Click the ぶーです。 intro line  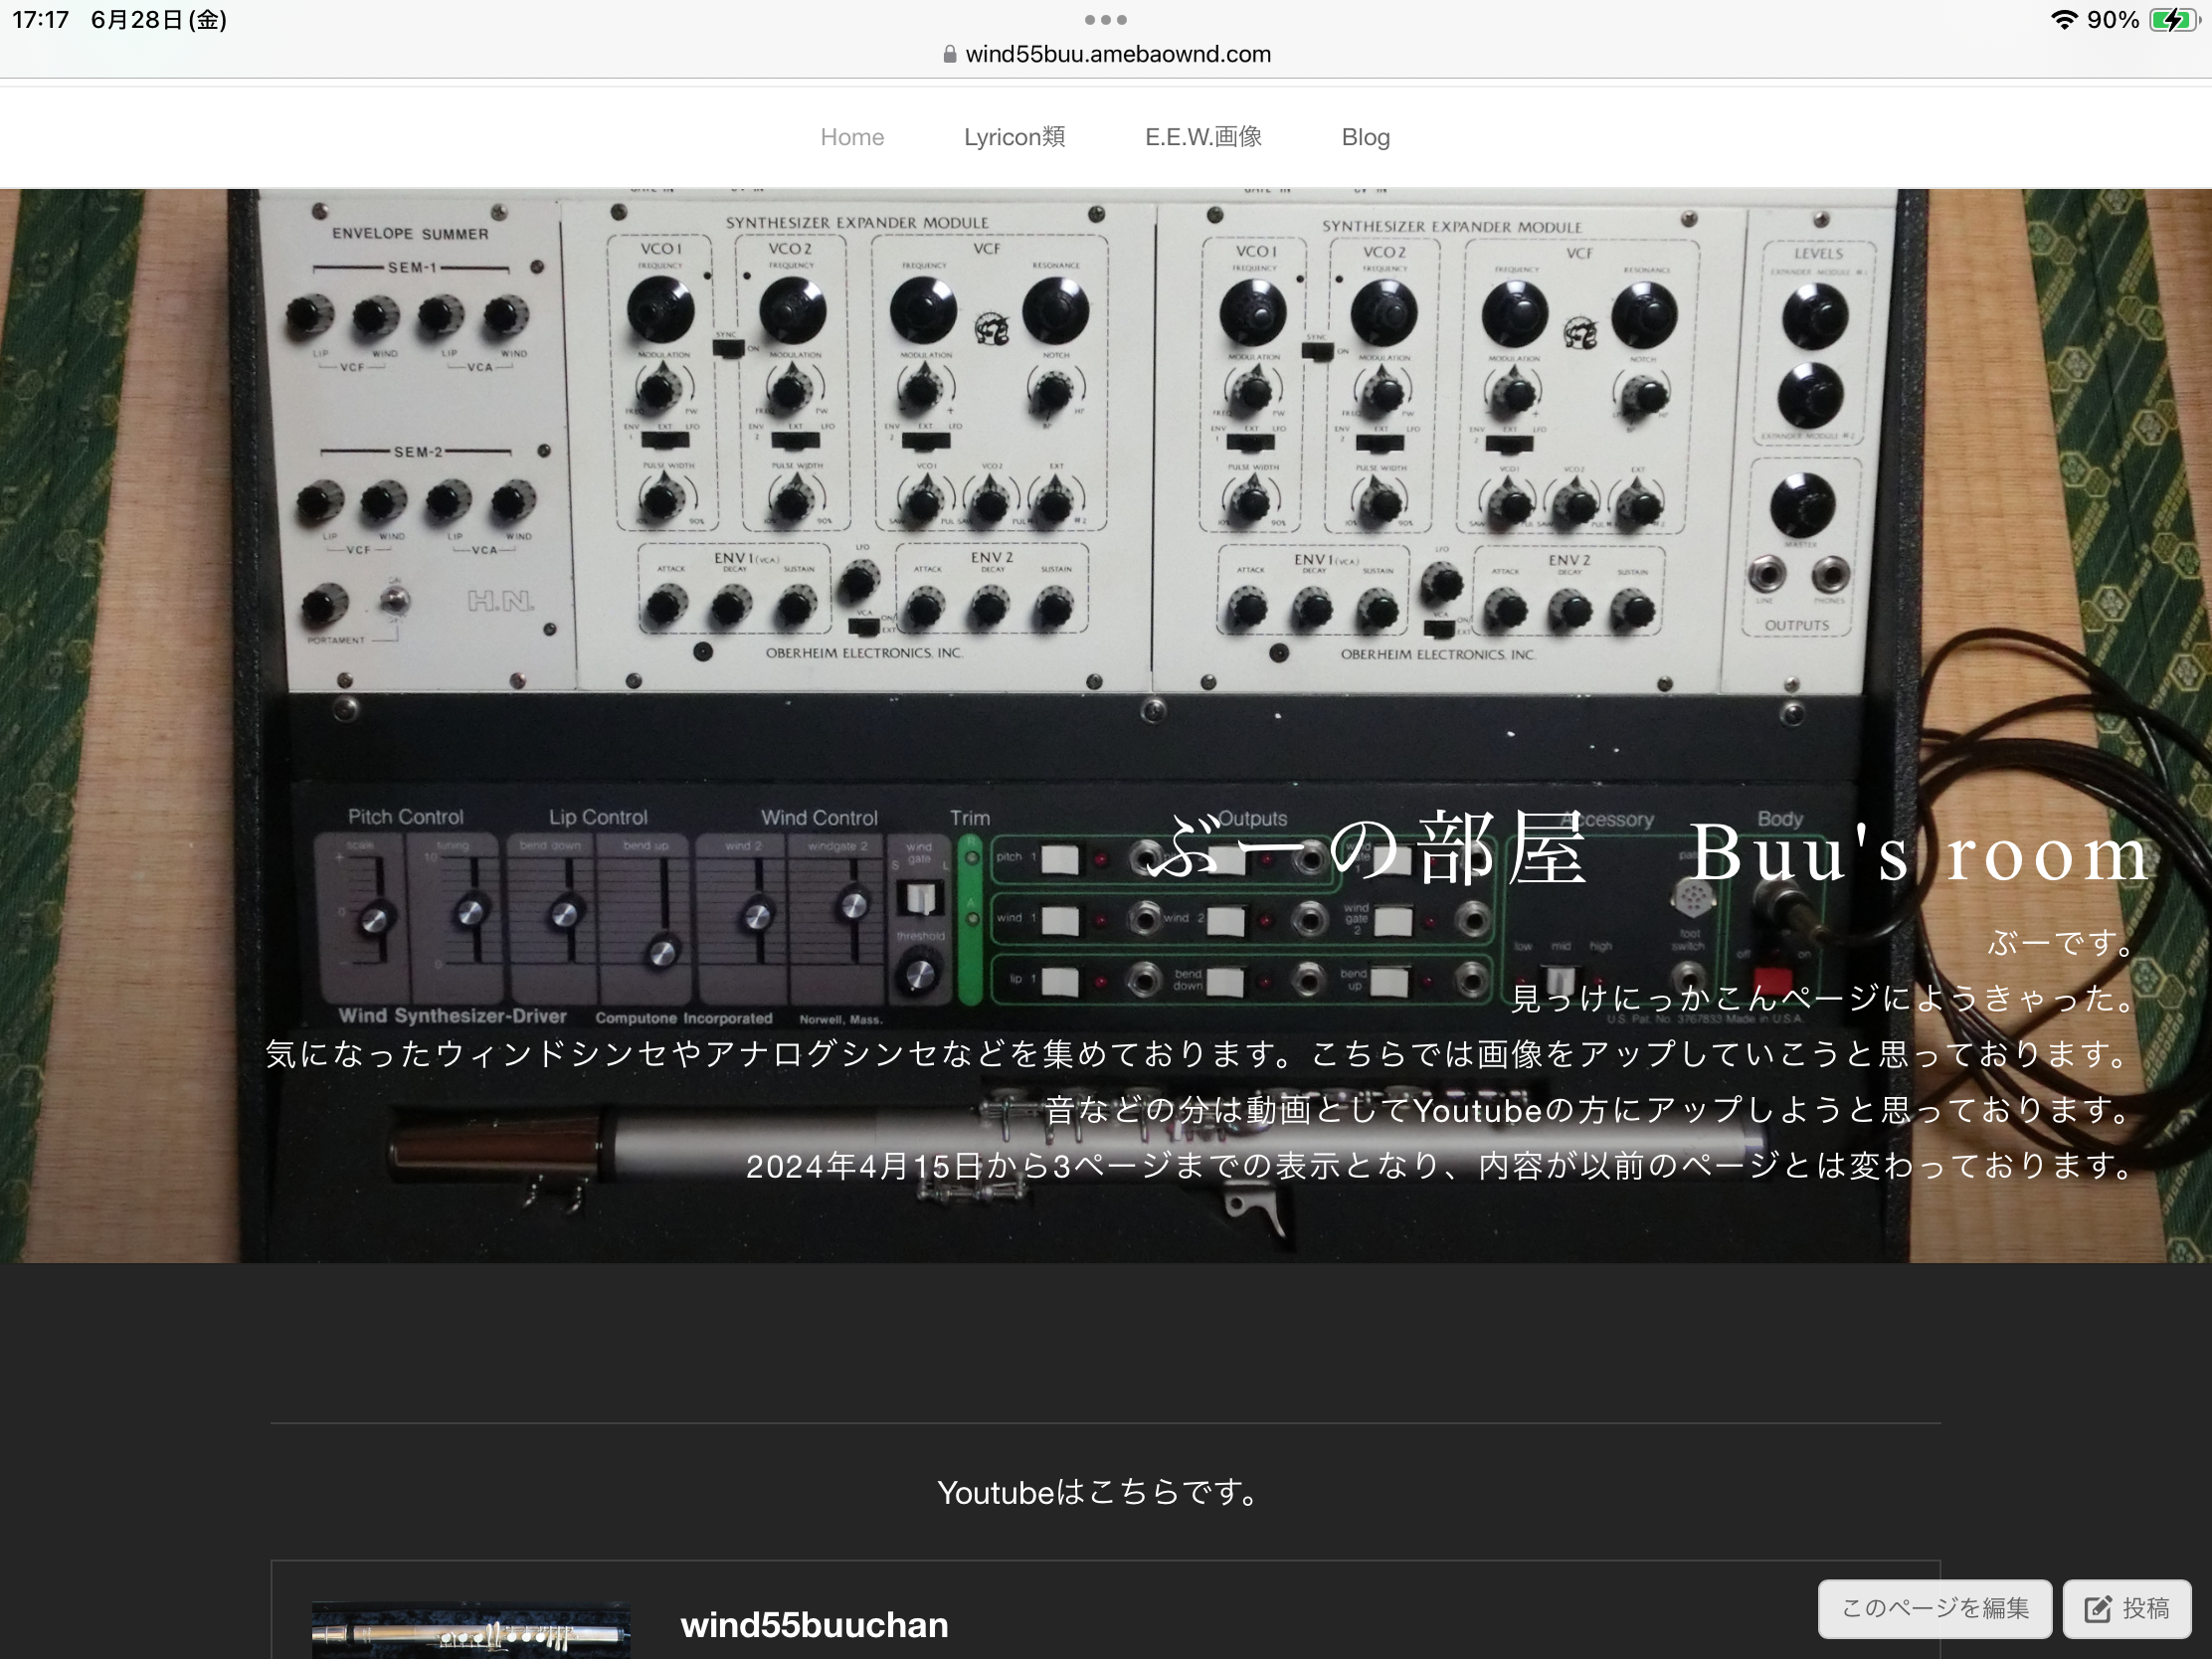coord(2062,942)
